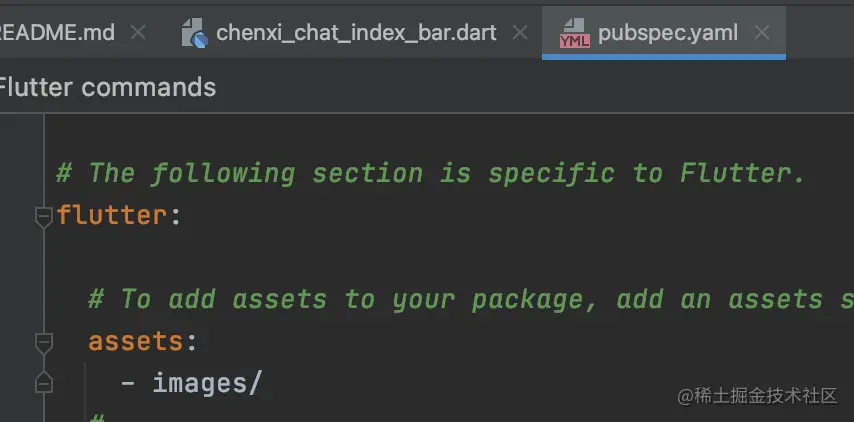Viewport: 854px width, 422px height.
Task: Click the partial # comment line below images/
Action: (x=97, y=415)
